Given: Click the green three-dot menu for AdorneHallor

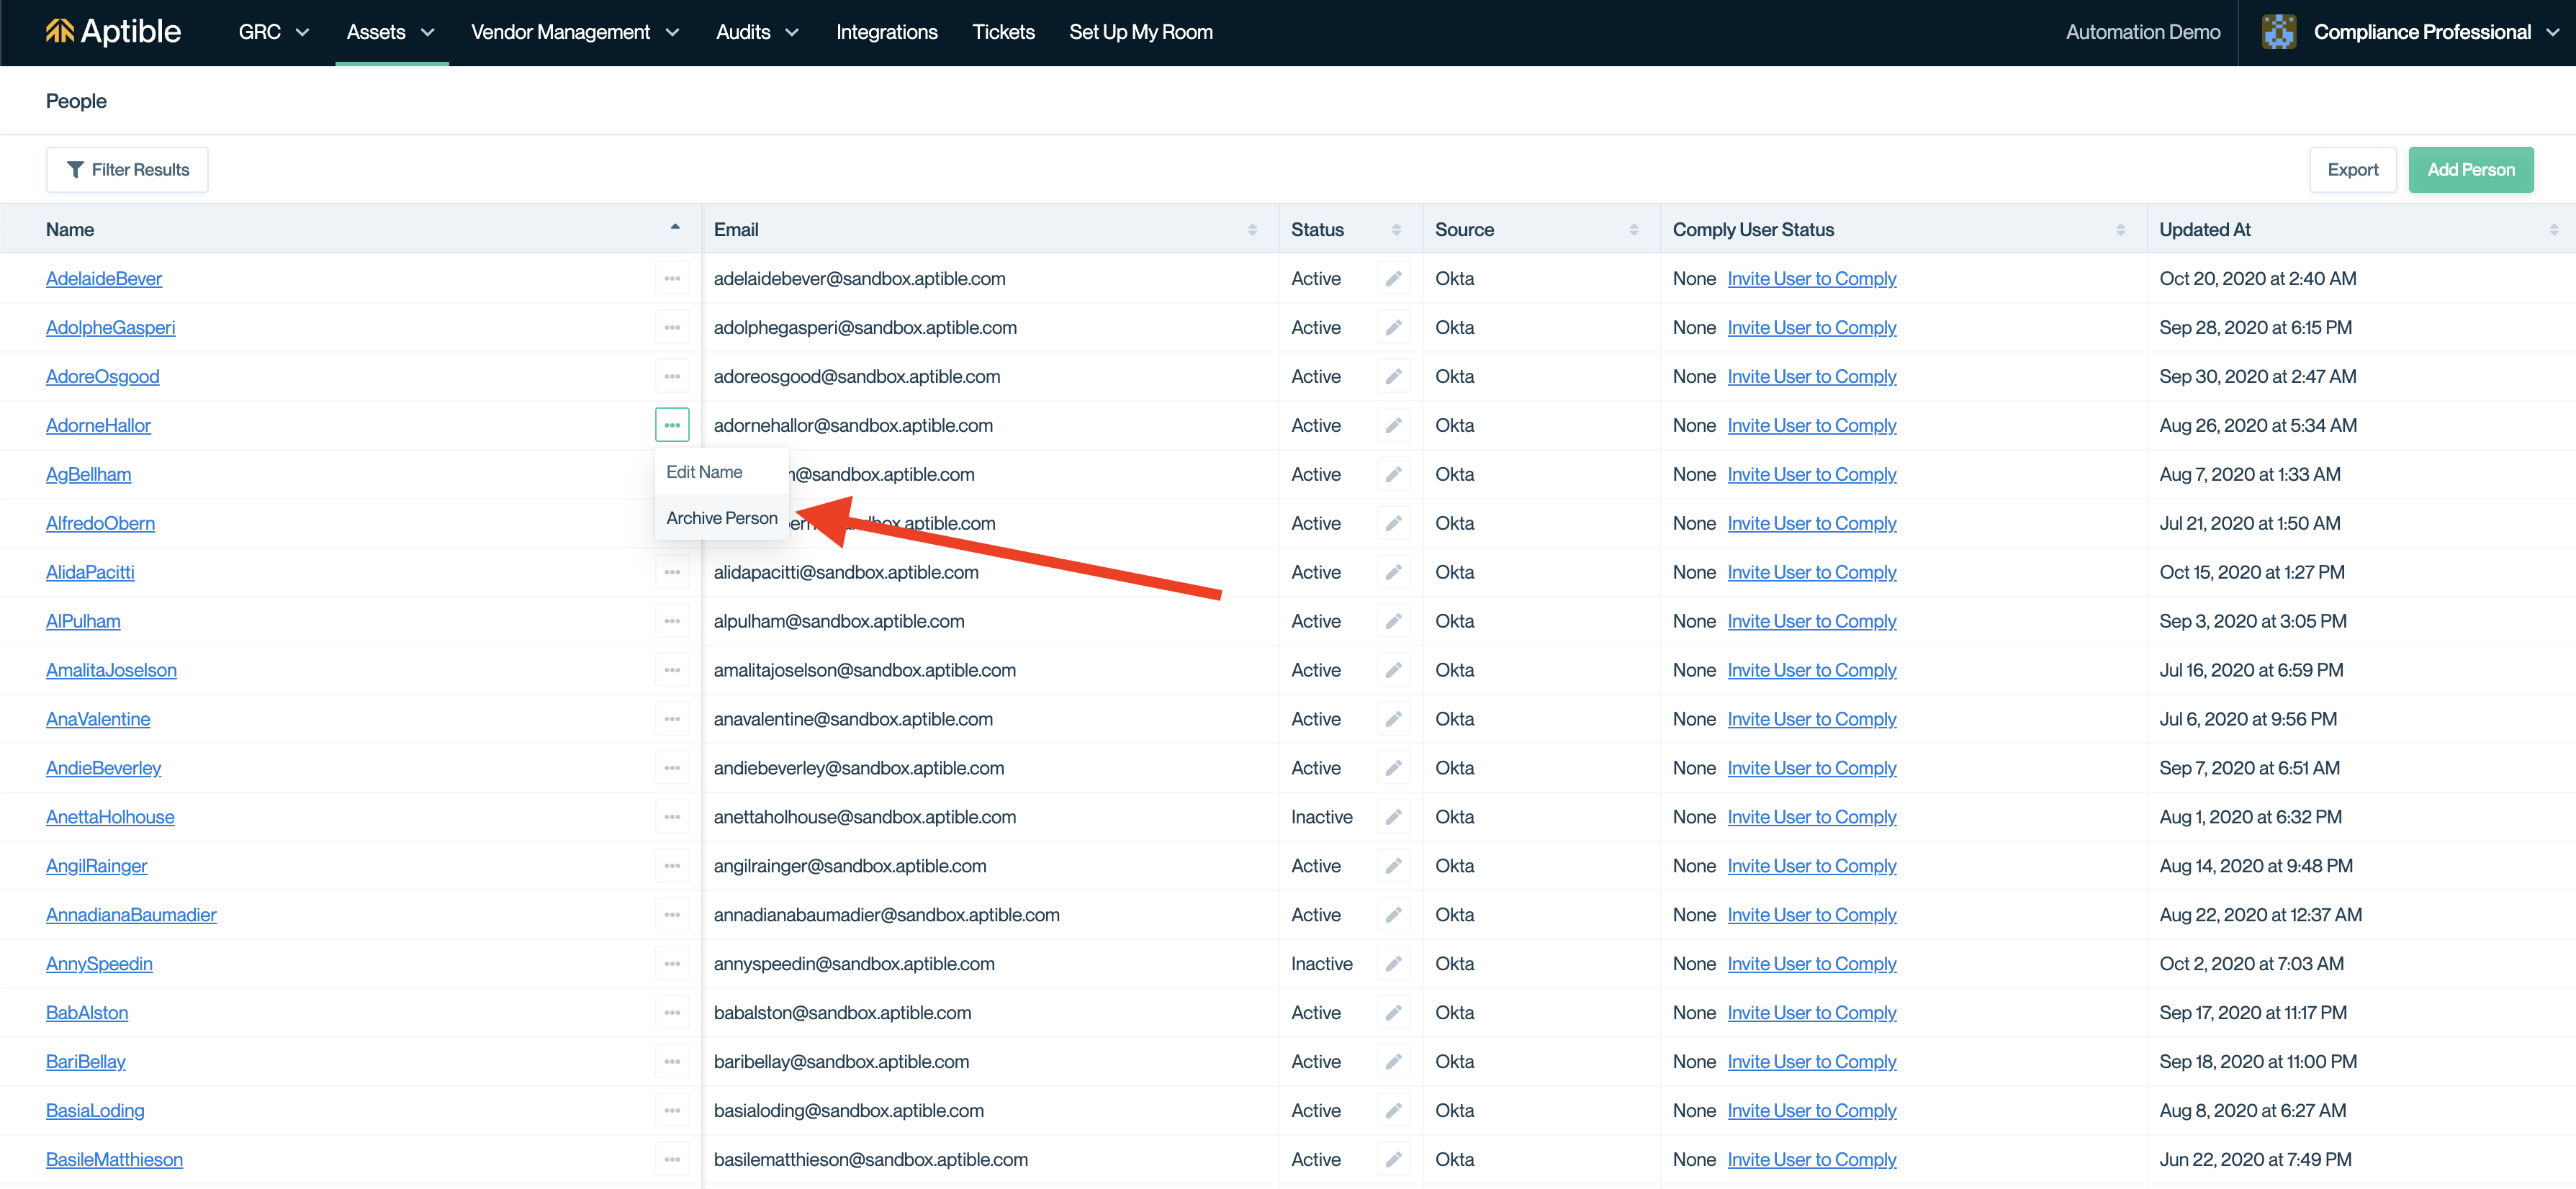Looking at the screenshot, I should pyautogui.click(x=672, y=426).
